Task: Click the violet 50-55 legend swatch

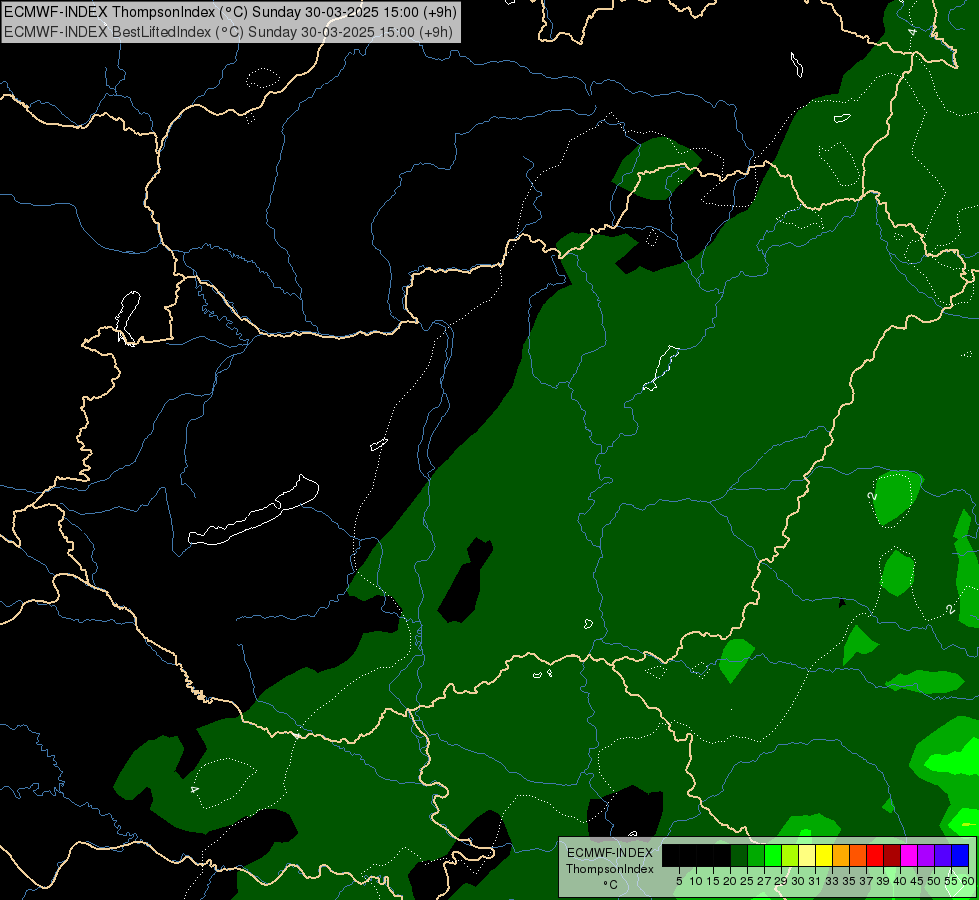Action: (943, 855)
